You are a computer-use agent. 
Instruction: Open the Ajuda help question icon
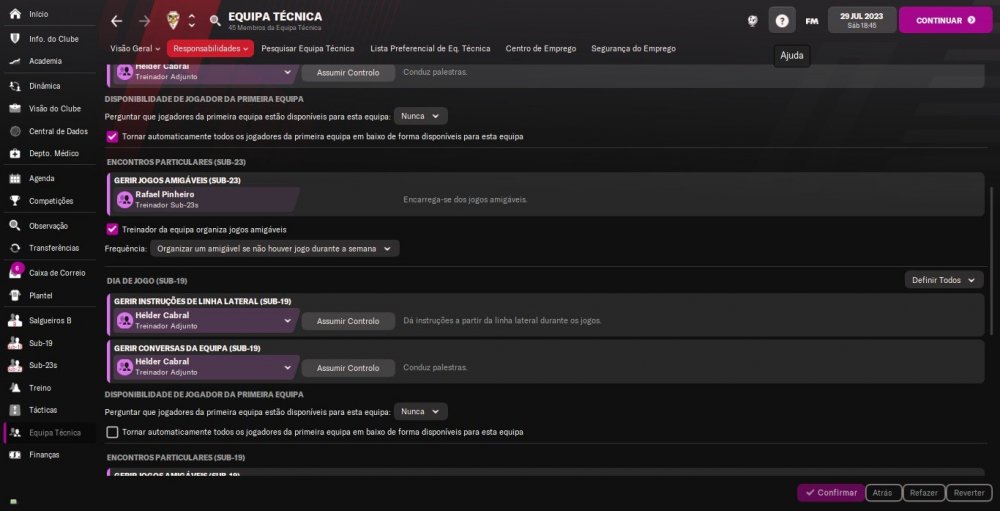click(782, 20)
